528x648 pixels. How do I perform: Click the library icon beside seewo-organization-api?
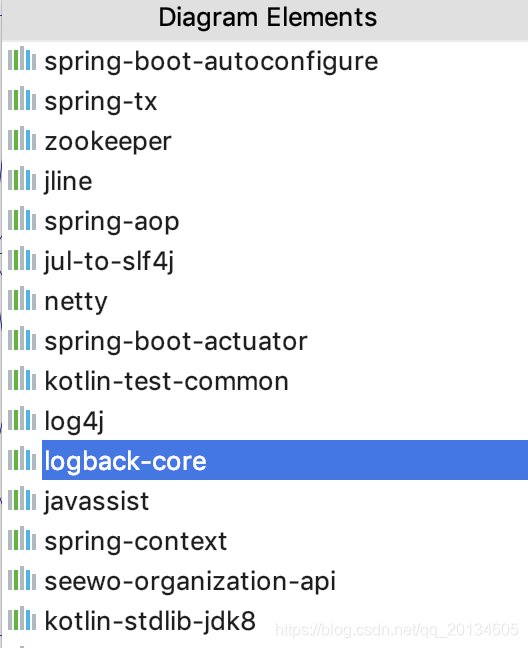tap(22, 579)
